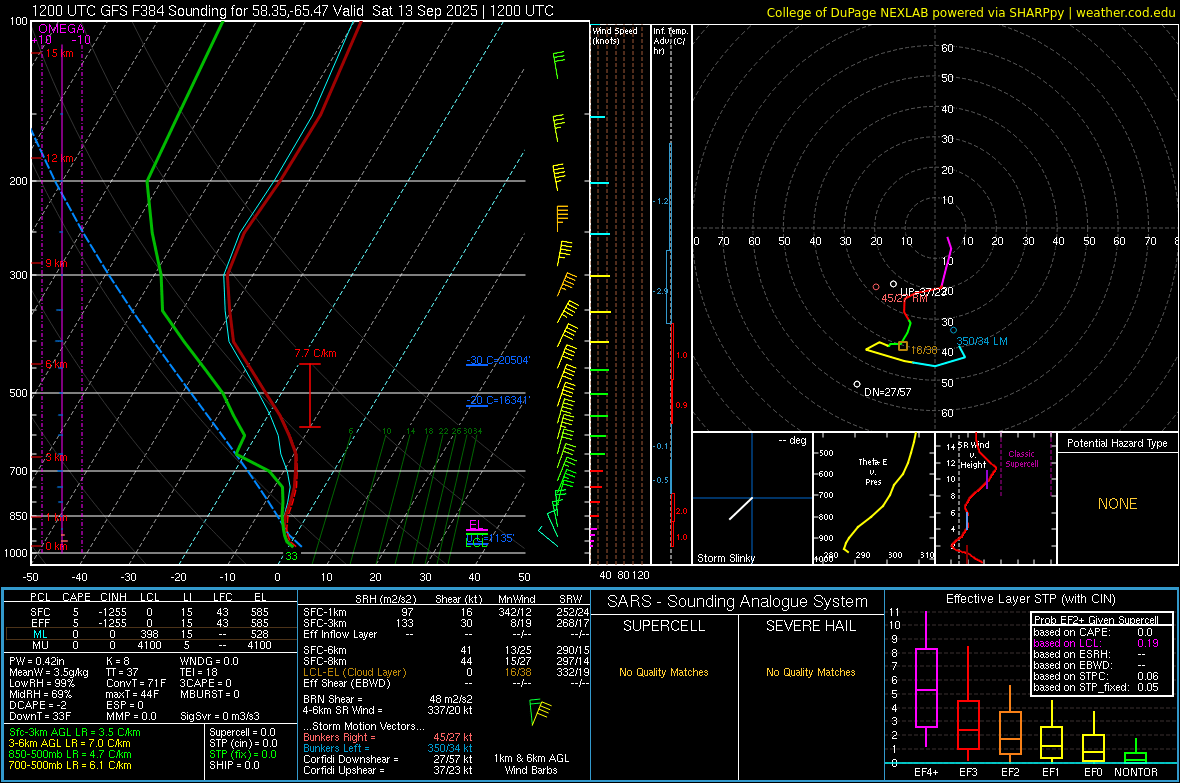This screenshot has width=1180, height=783.
Task: Click the Theta-E v. Pres panel label
Action: coord(873,472)
